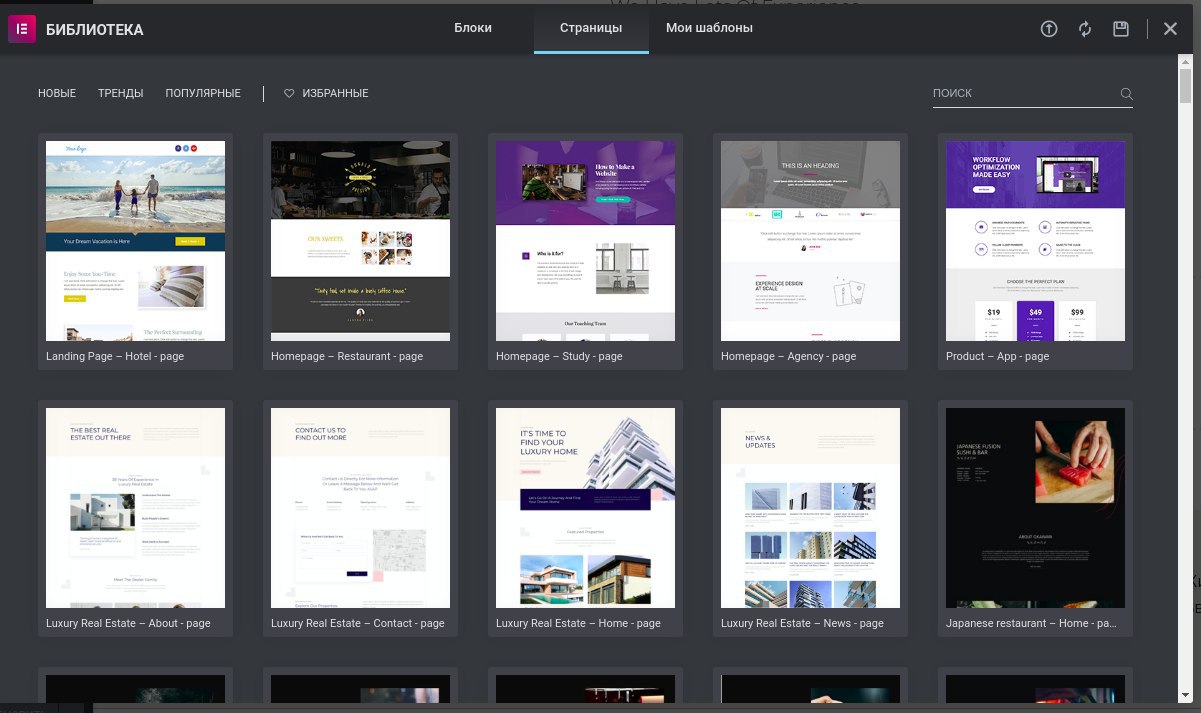Open Luxury Real Estate – News thumbnail
Screen dimensions: 1201x713
[x=810, y=508]
